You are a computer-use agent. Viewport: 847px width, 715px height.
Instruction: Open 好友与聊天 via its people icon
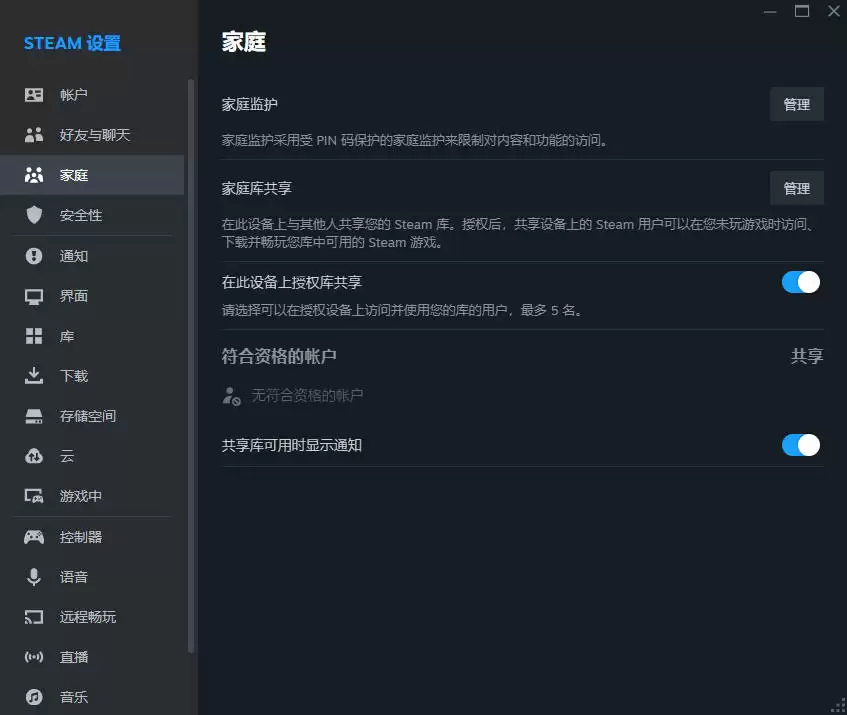[x=34, y=135]
